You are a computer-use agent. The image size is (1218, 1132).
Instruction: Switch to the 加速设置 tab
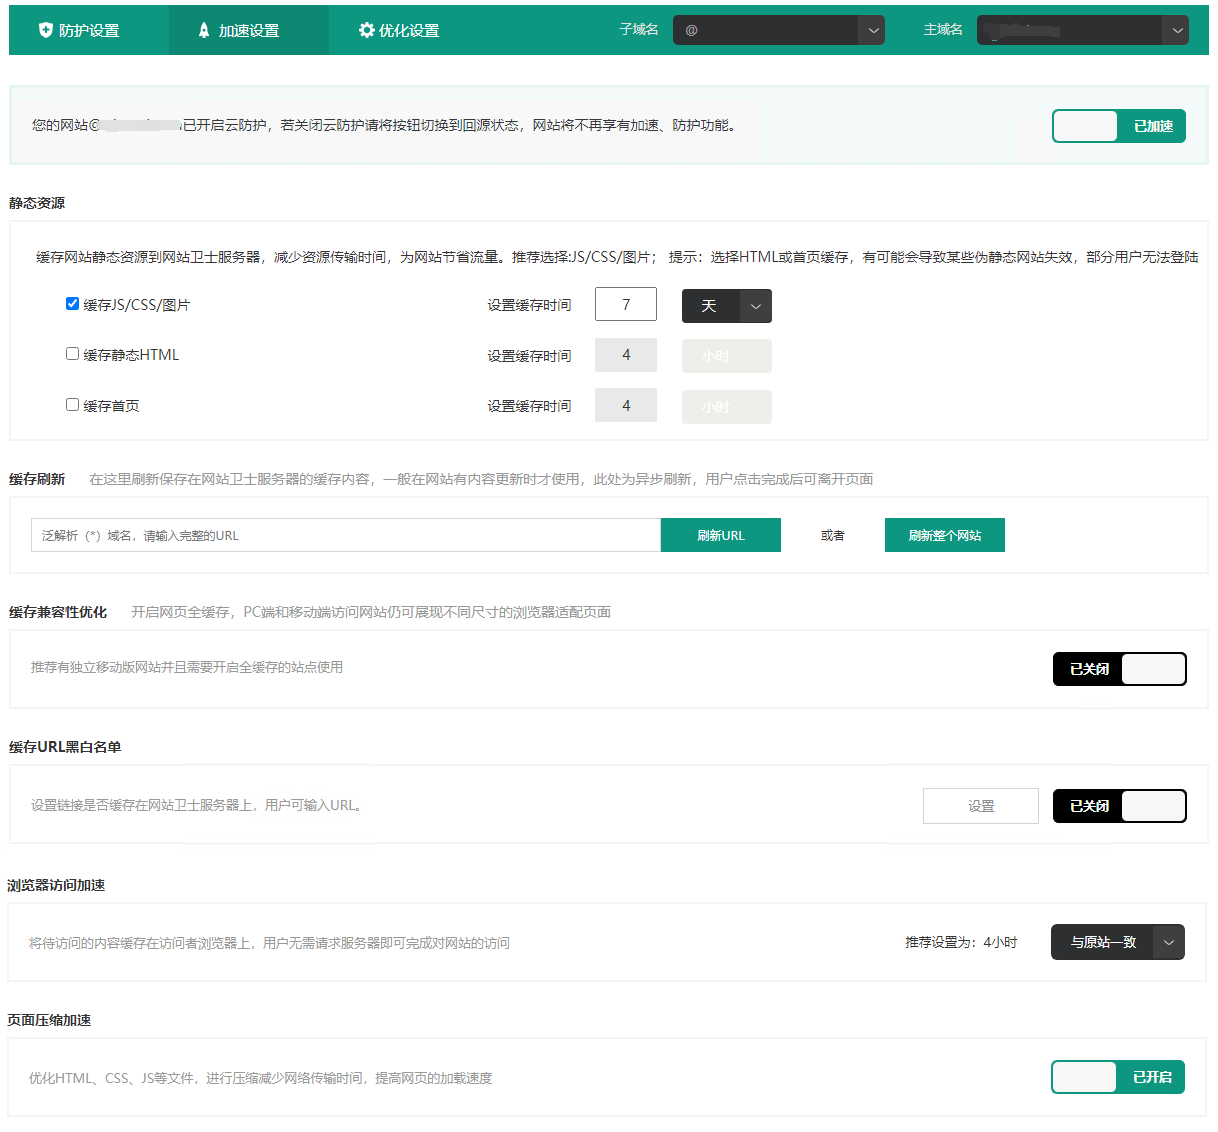249,30
